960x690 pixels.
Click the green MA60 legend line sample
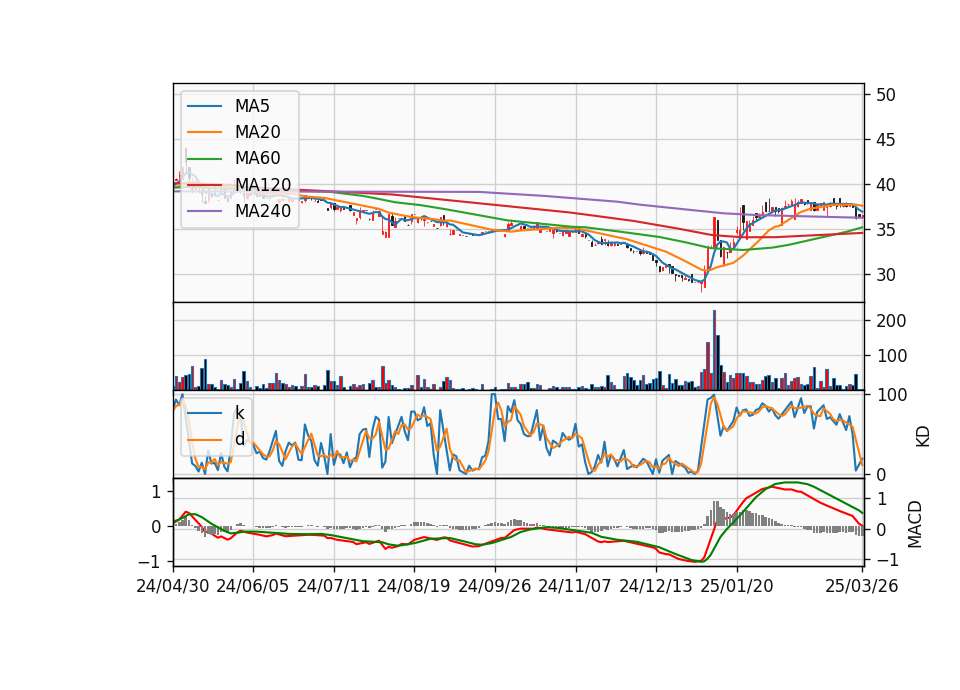pyautogui.click(x=204, y=159)
